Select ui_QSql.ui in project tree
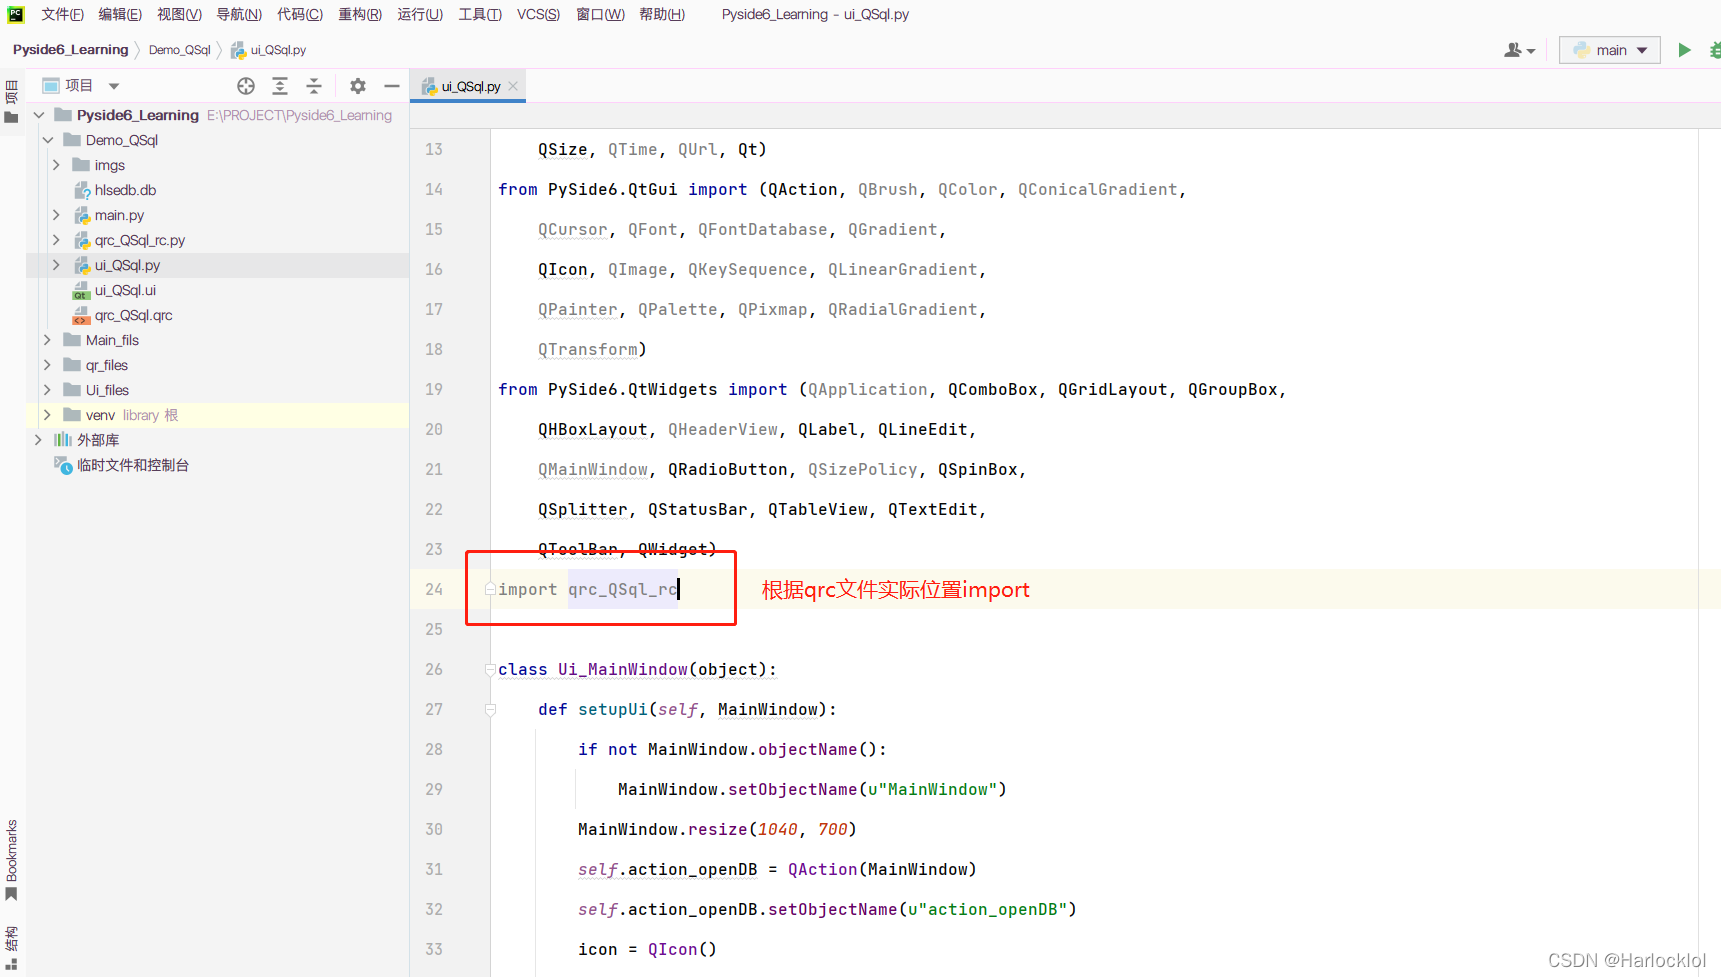The width and height of the screenshot is (1721, 977). [125, 290]
